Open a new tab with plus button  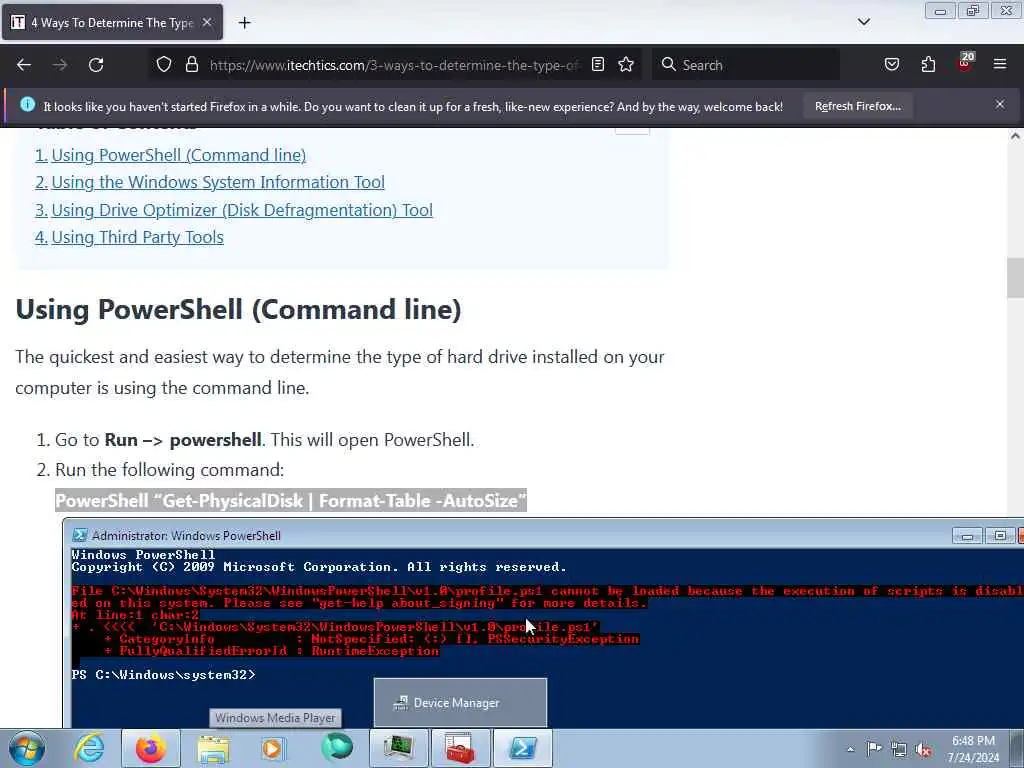tap(244, 23)
